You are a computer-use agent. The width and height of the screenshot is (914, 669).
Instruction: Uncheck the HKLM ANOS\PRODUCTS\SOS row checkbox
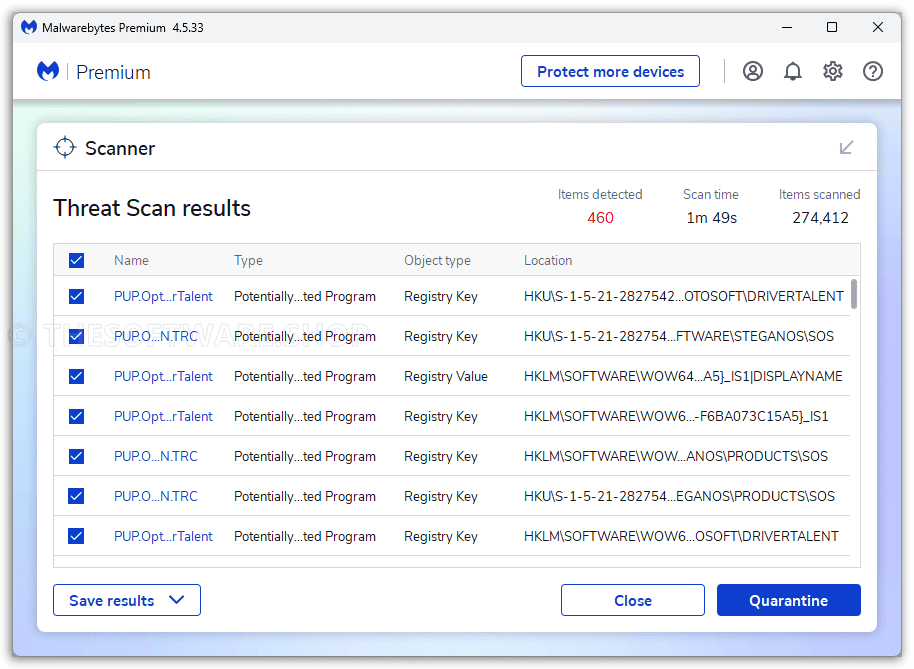point(76,456)
